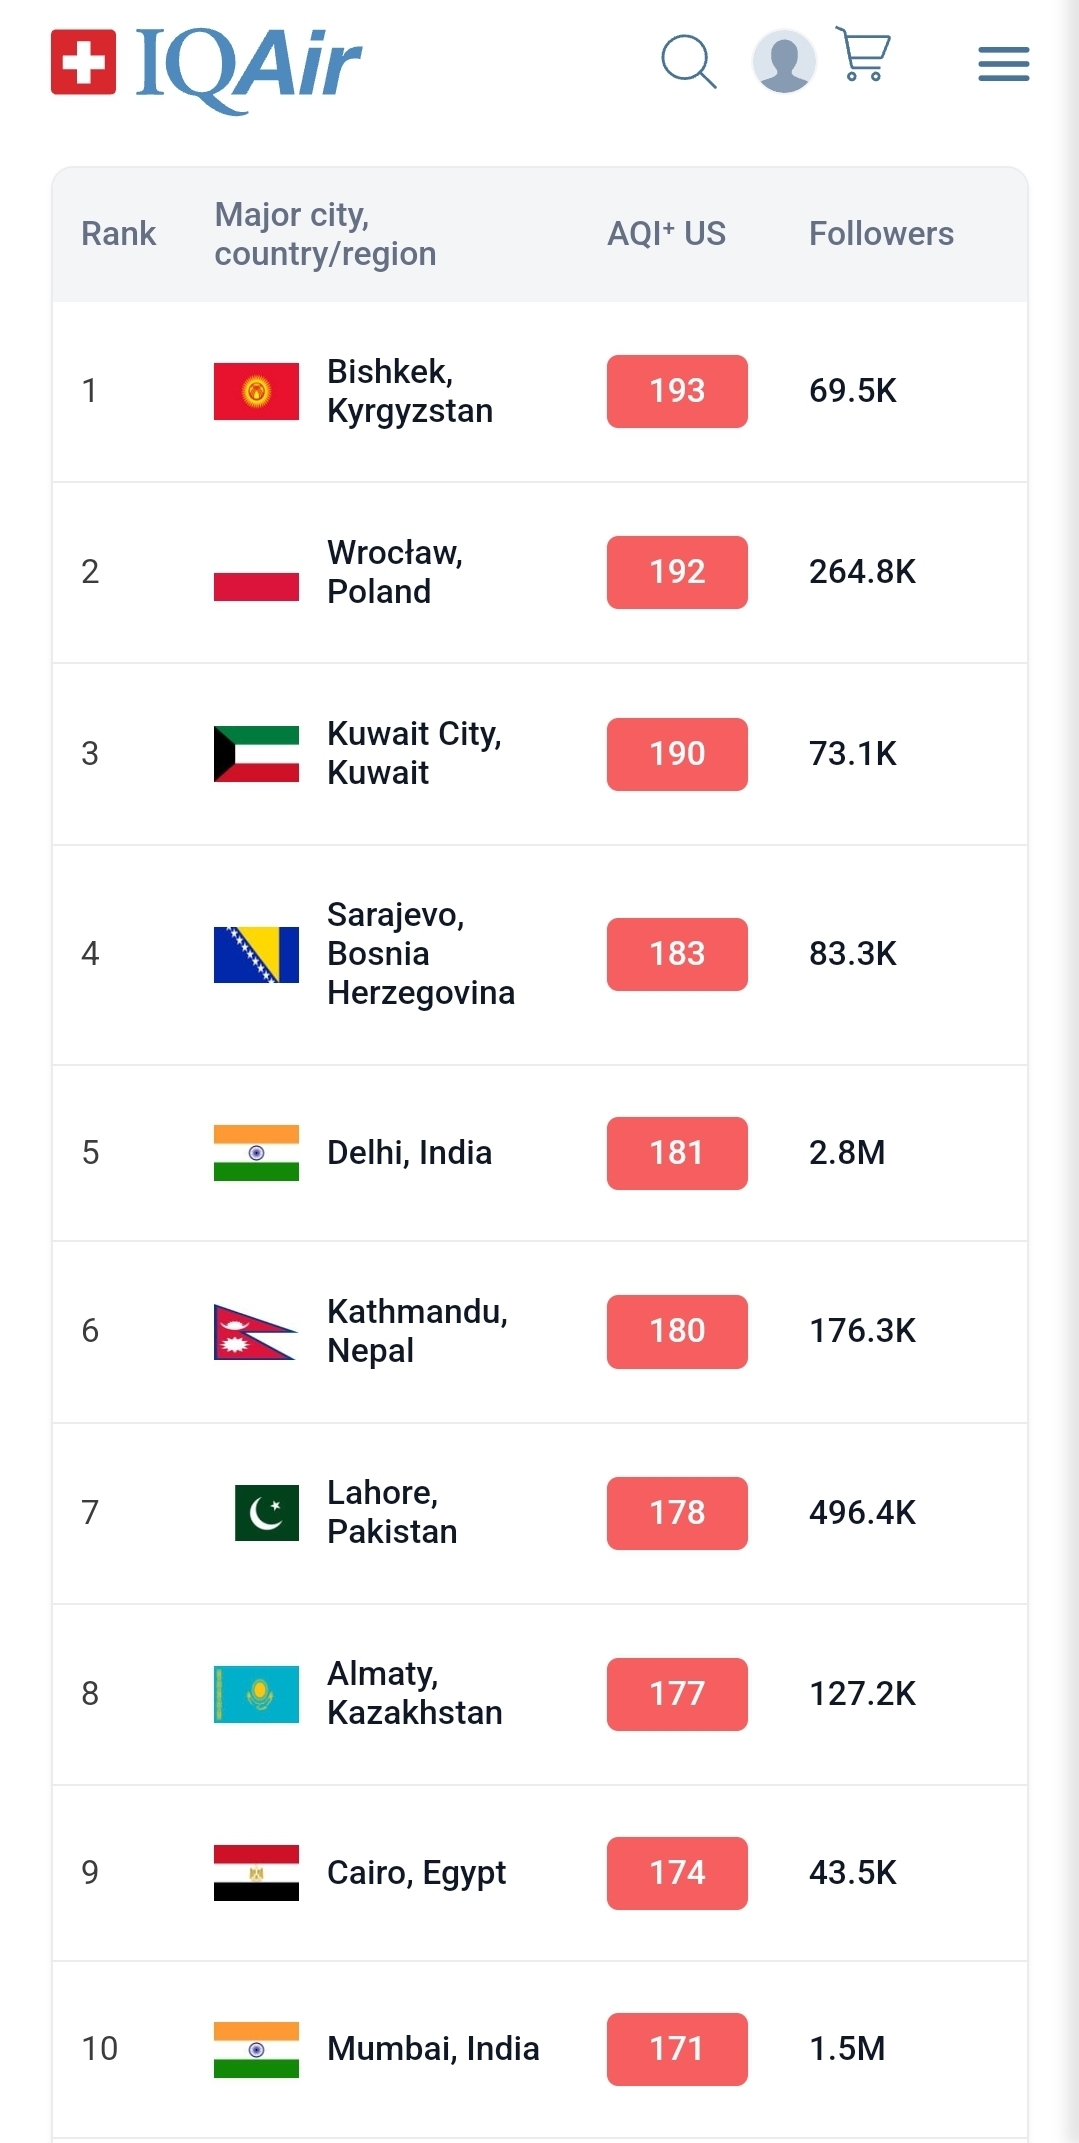Open Bishkek, Kyrgyzstan city page
1079x2143 pixels.
[x=409, y=391]
